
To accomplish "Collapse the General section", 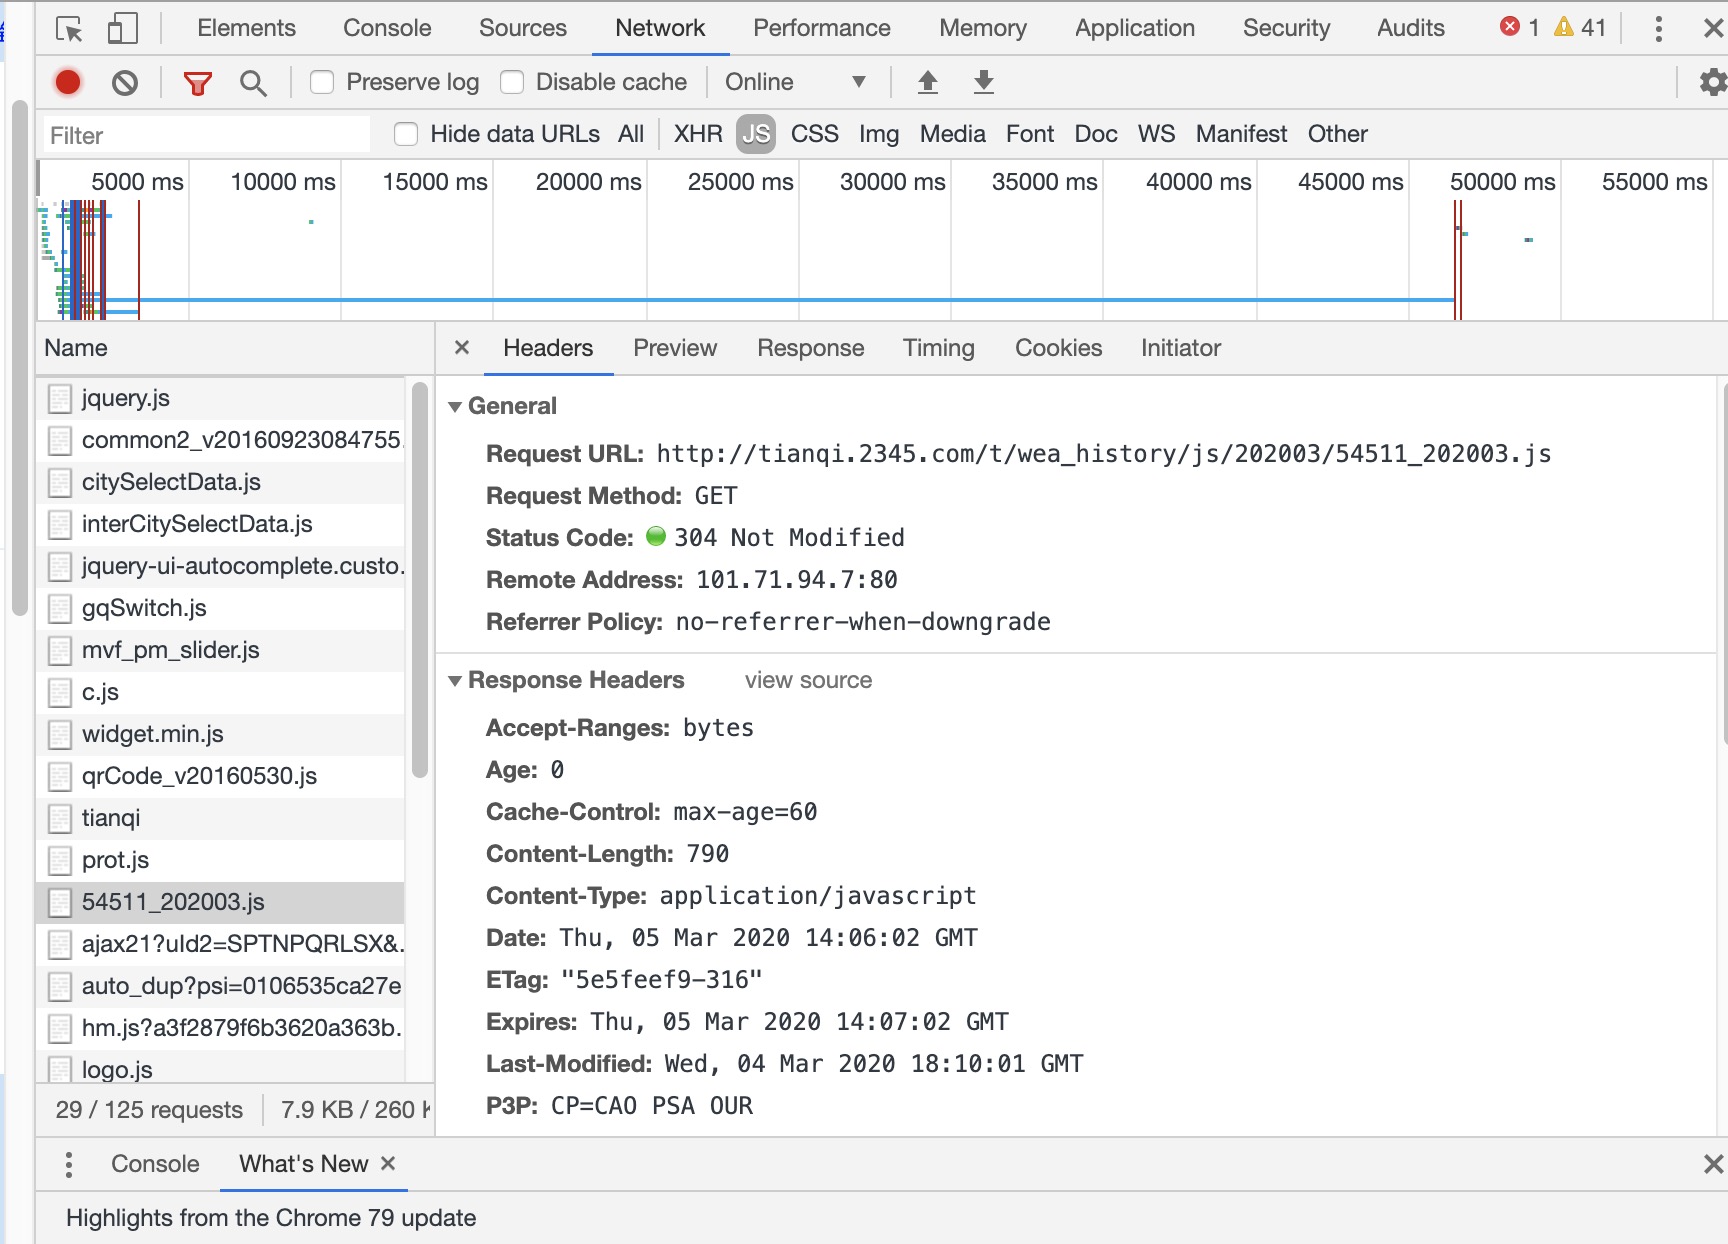I will (x=455, y=407).
